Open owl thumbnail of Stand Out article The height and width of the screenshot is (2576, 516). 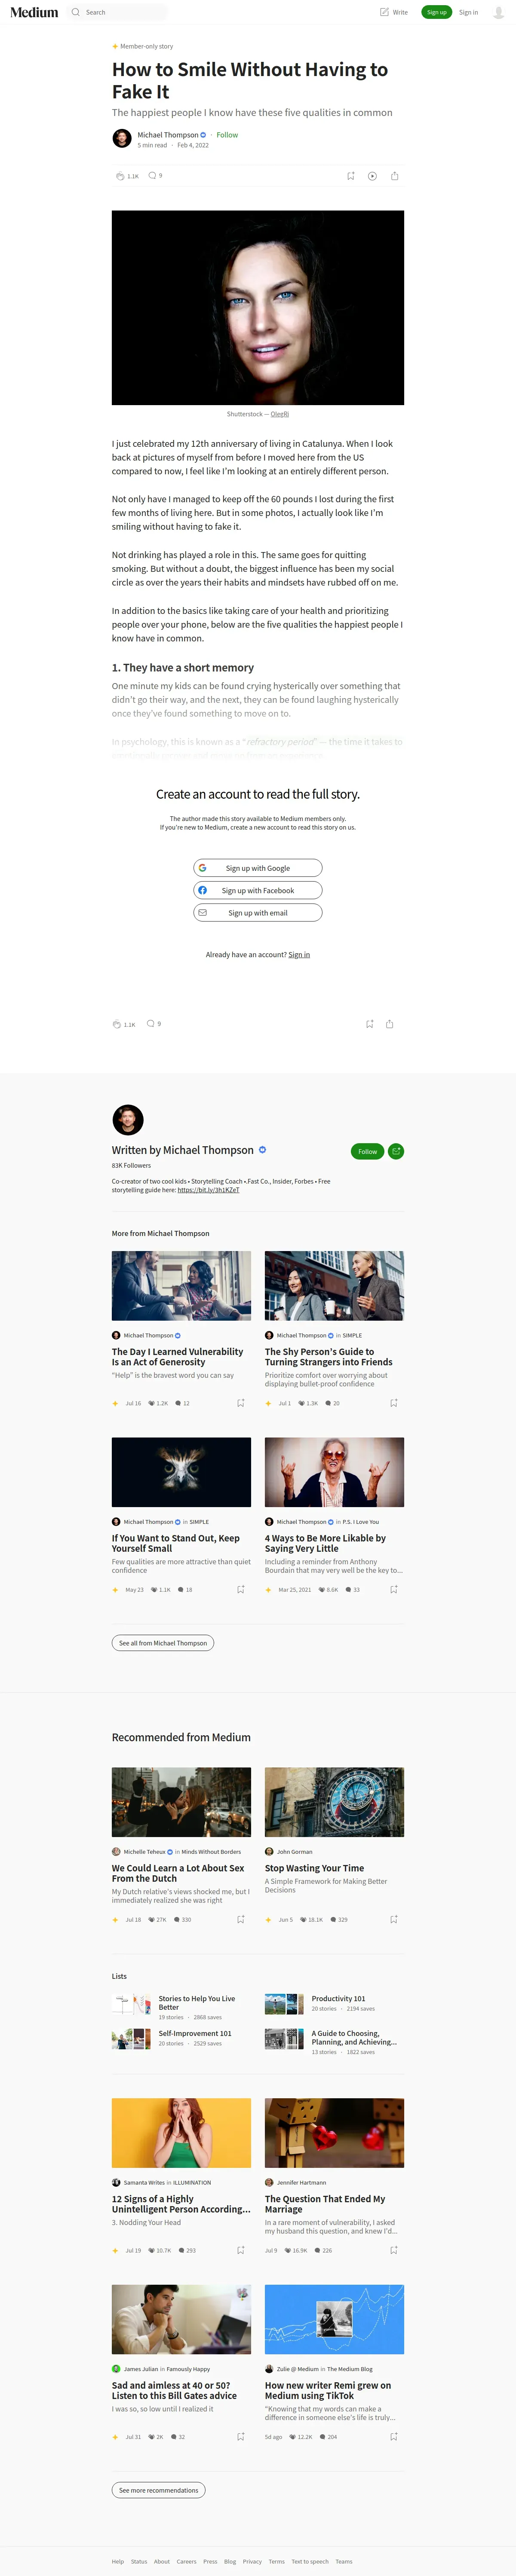point(181,1472)
